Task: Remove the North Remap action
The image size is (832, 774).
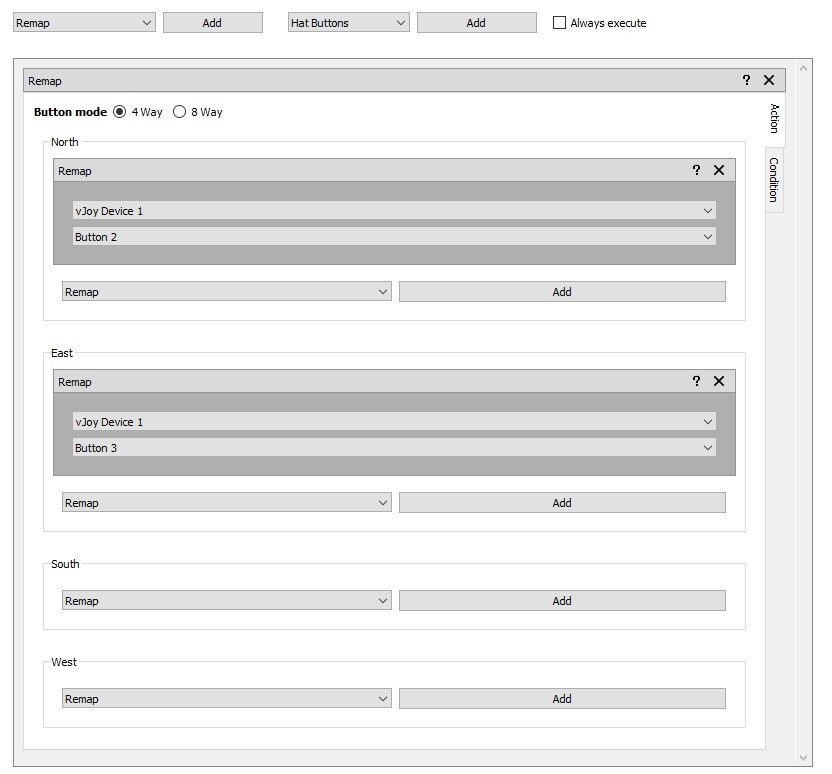Action: coord(719,170)
